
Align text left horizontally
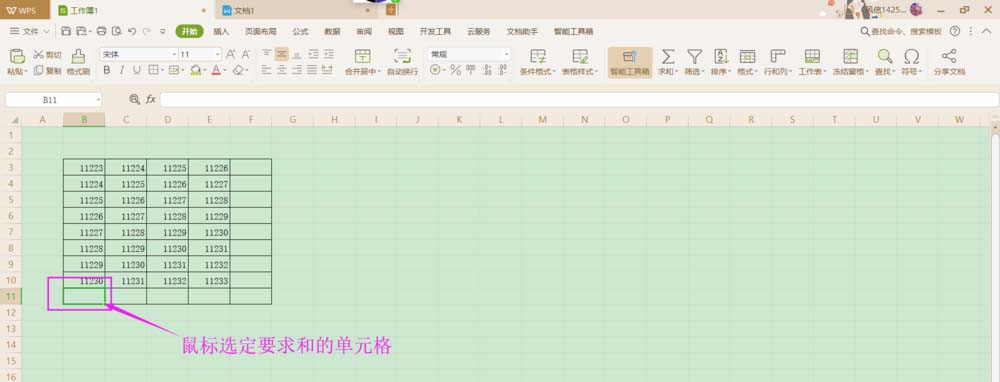[x=267, y=70]
